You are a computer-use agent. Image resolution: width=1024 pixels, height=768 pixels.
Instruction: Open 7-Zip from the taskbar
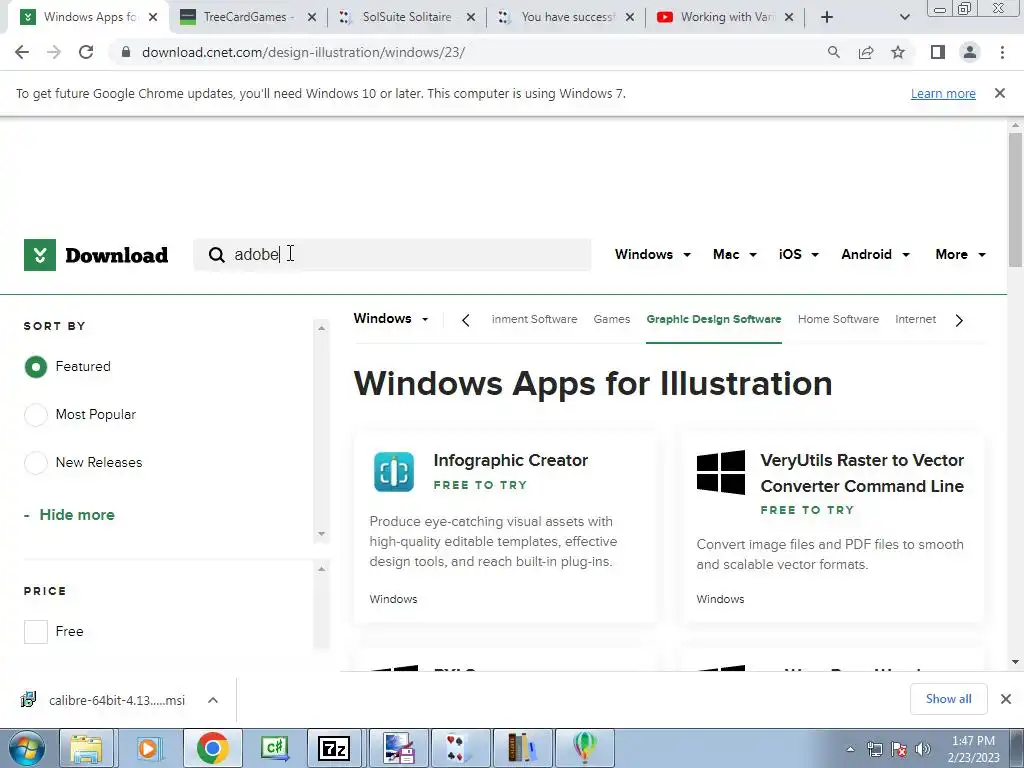click(334, 748)
